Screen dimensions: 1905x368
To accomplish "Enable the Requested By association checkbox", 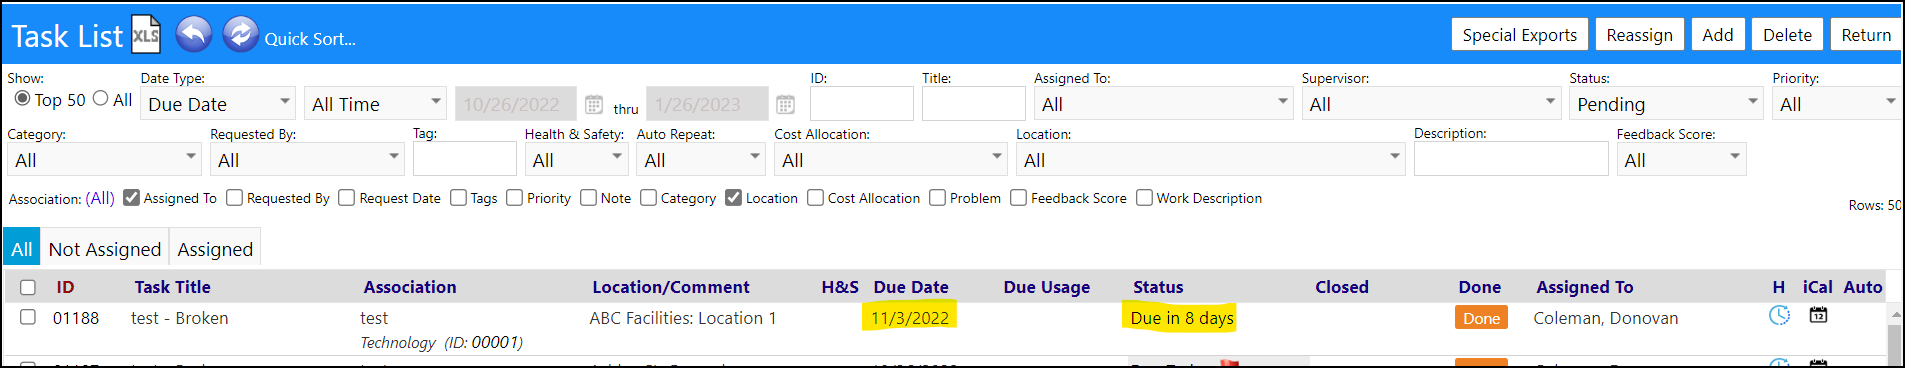I will (234, 198).
